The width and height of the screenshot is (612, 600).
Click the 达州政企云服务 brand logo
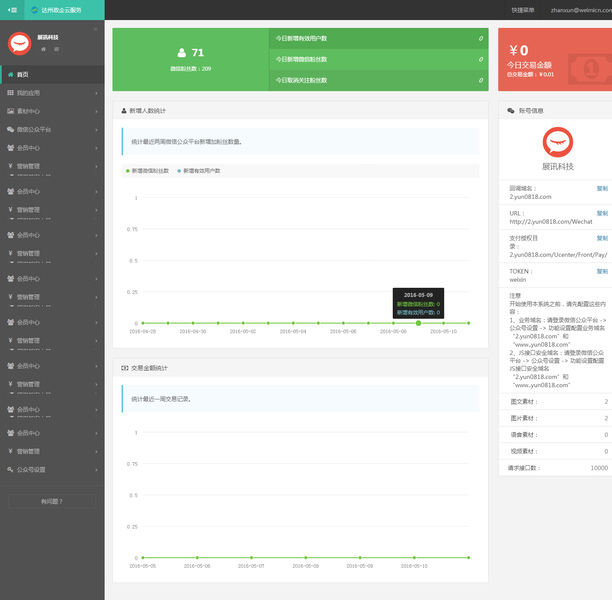[56, 10]
